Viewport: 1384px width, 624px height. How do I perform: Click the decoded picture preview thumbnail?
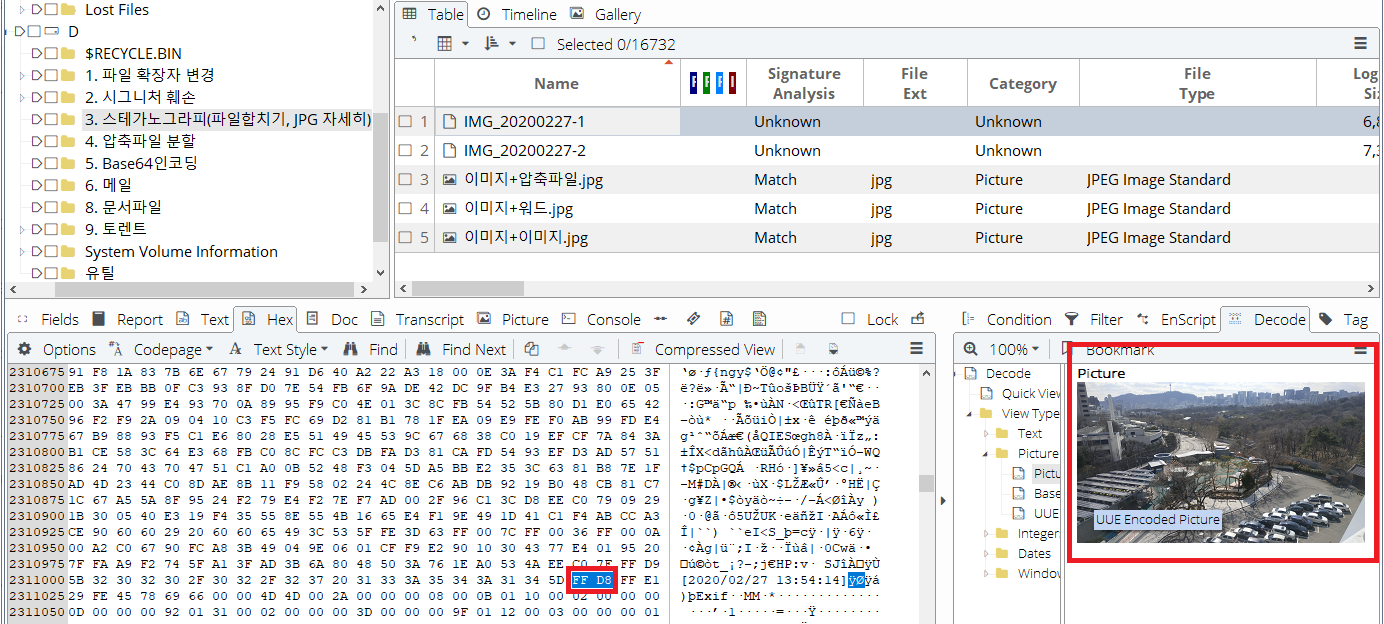coord(1220,462)
